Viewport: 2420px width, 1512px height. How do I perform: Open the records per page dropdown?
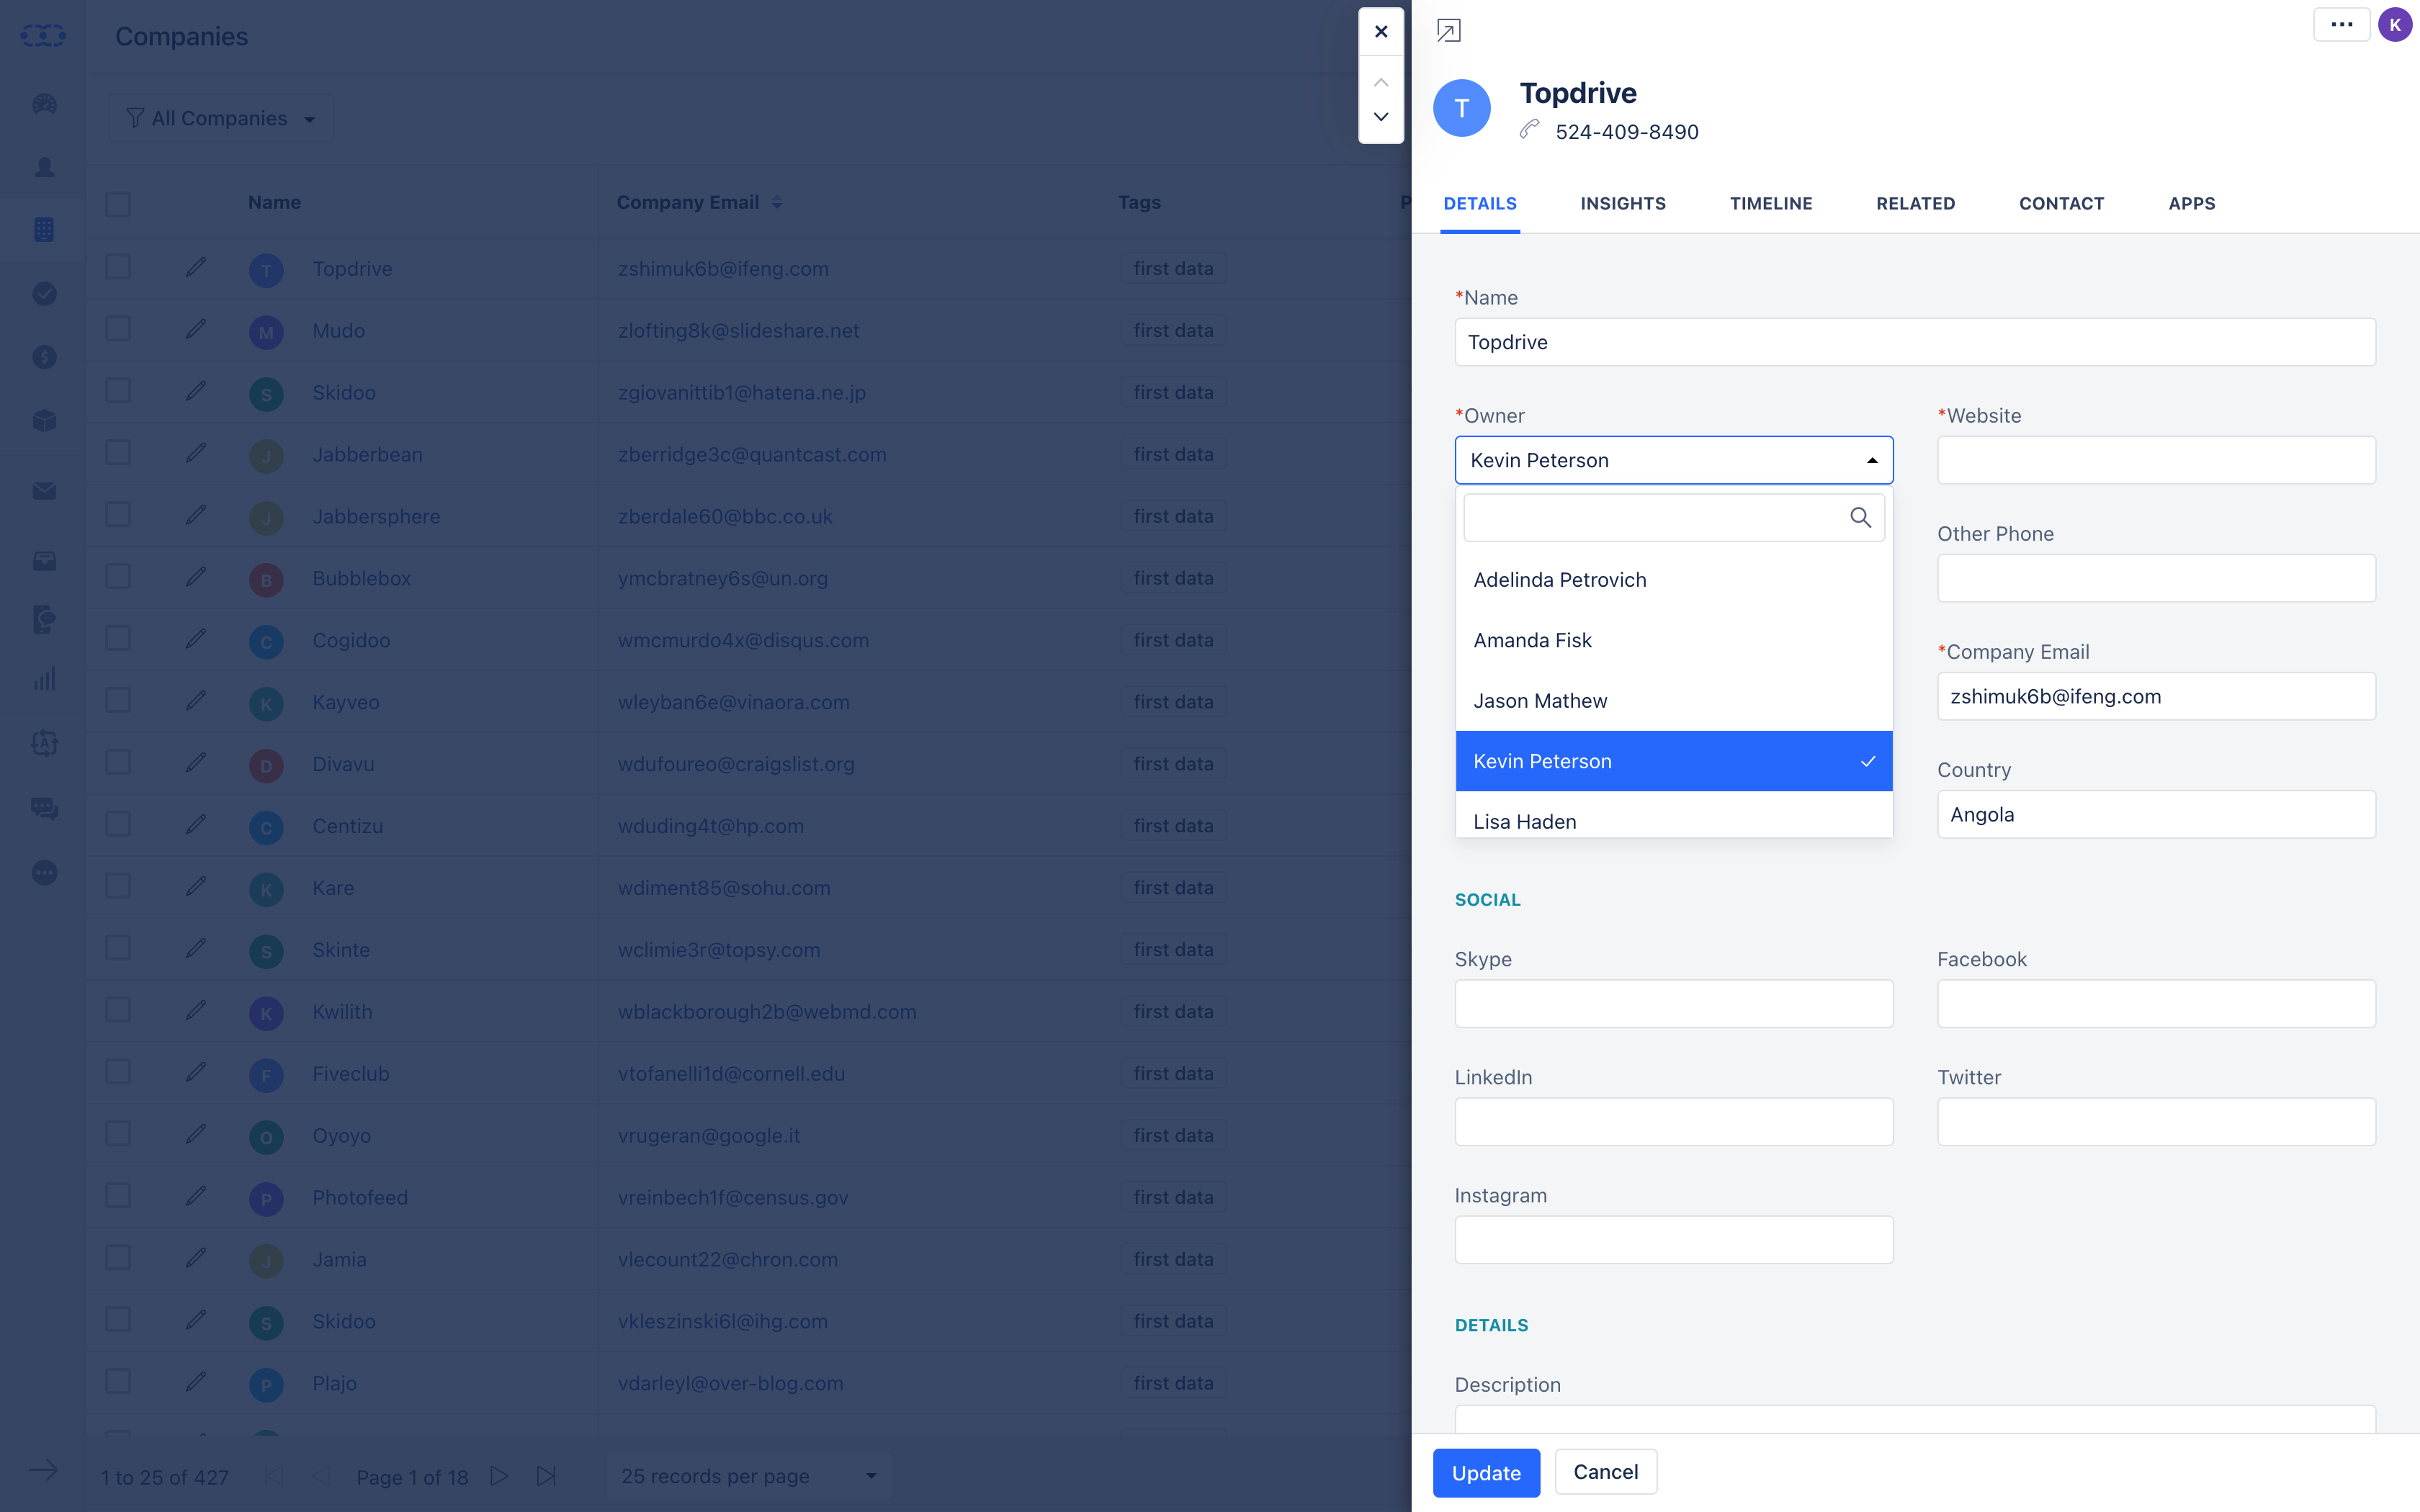point(748,1476)
